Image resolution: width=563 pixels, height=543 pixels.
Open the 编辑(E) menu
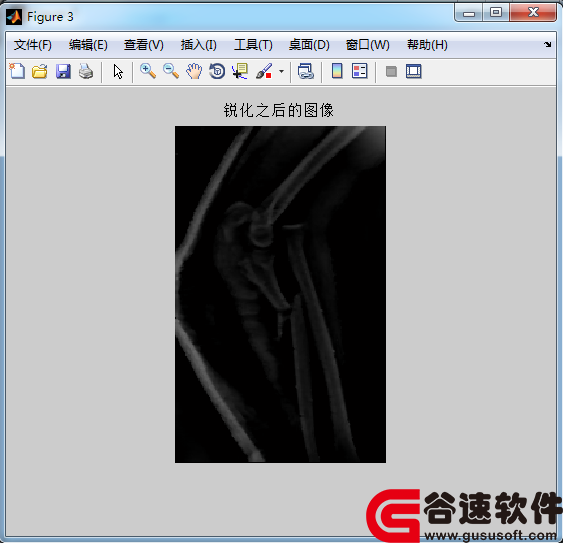[88, 45]
